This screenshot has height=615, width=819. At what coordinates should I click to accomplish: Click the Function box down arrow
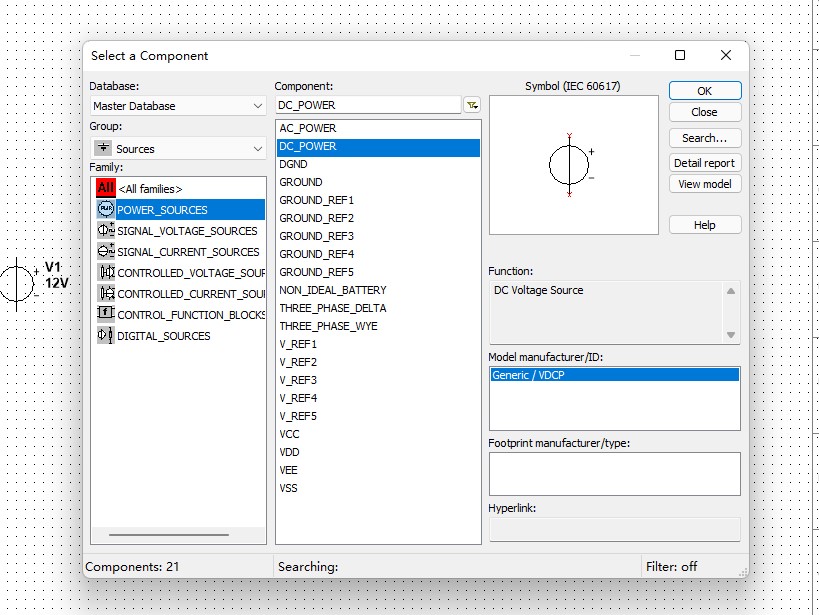[x=731, y=335]
